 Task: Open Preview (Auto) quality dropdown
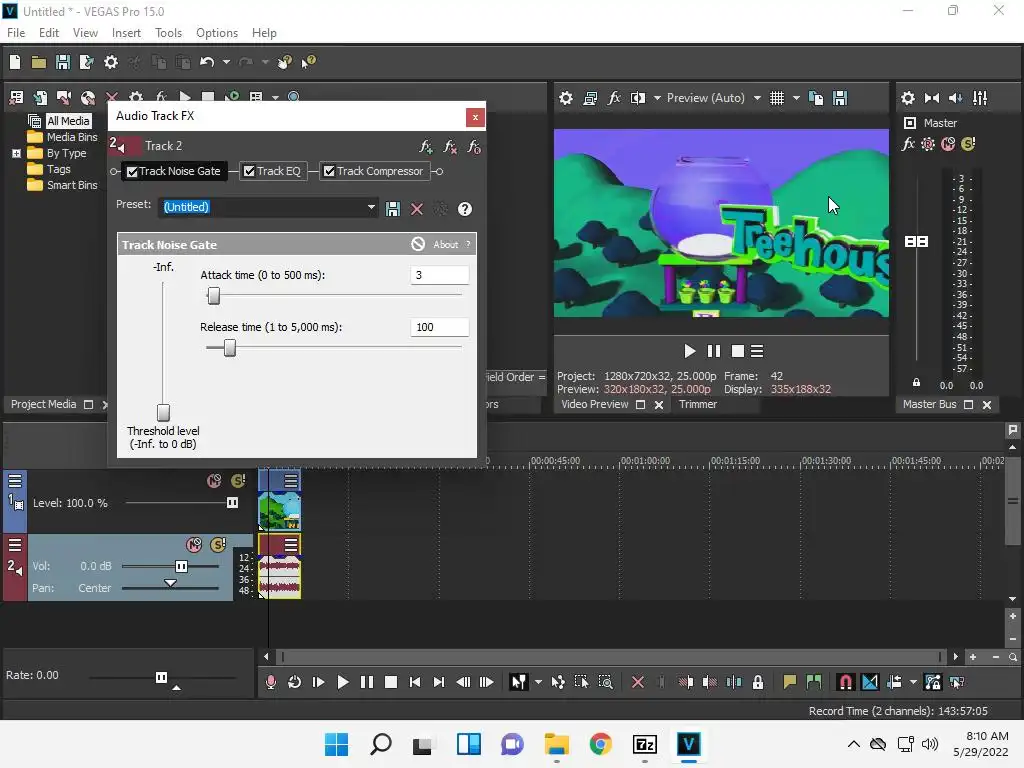click(758, 99)
